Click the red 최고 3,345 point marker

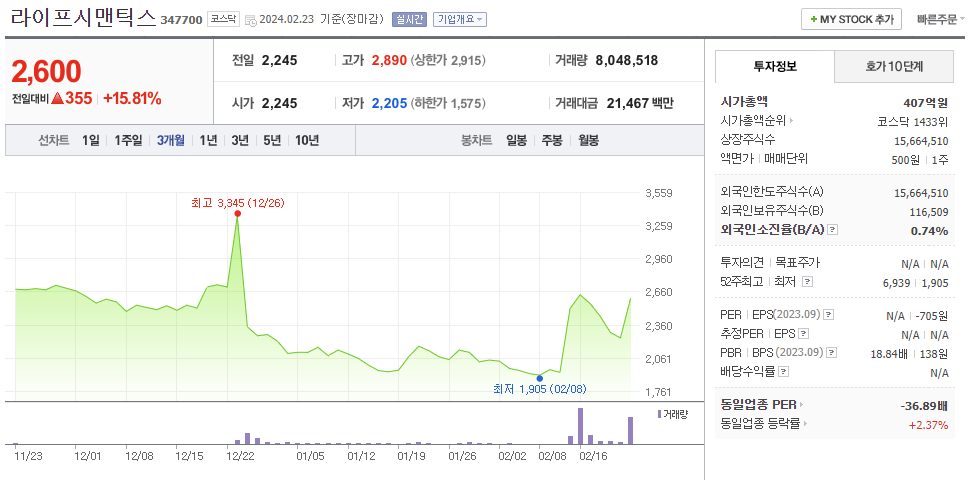coord(238,214)
